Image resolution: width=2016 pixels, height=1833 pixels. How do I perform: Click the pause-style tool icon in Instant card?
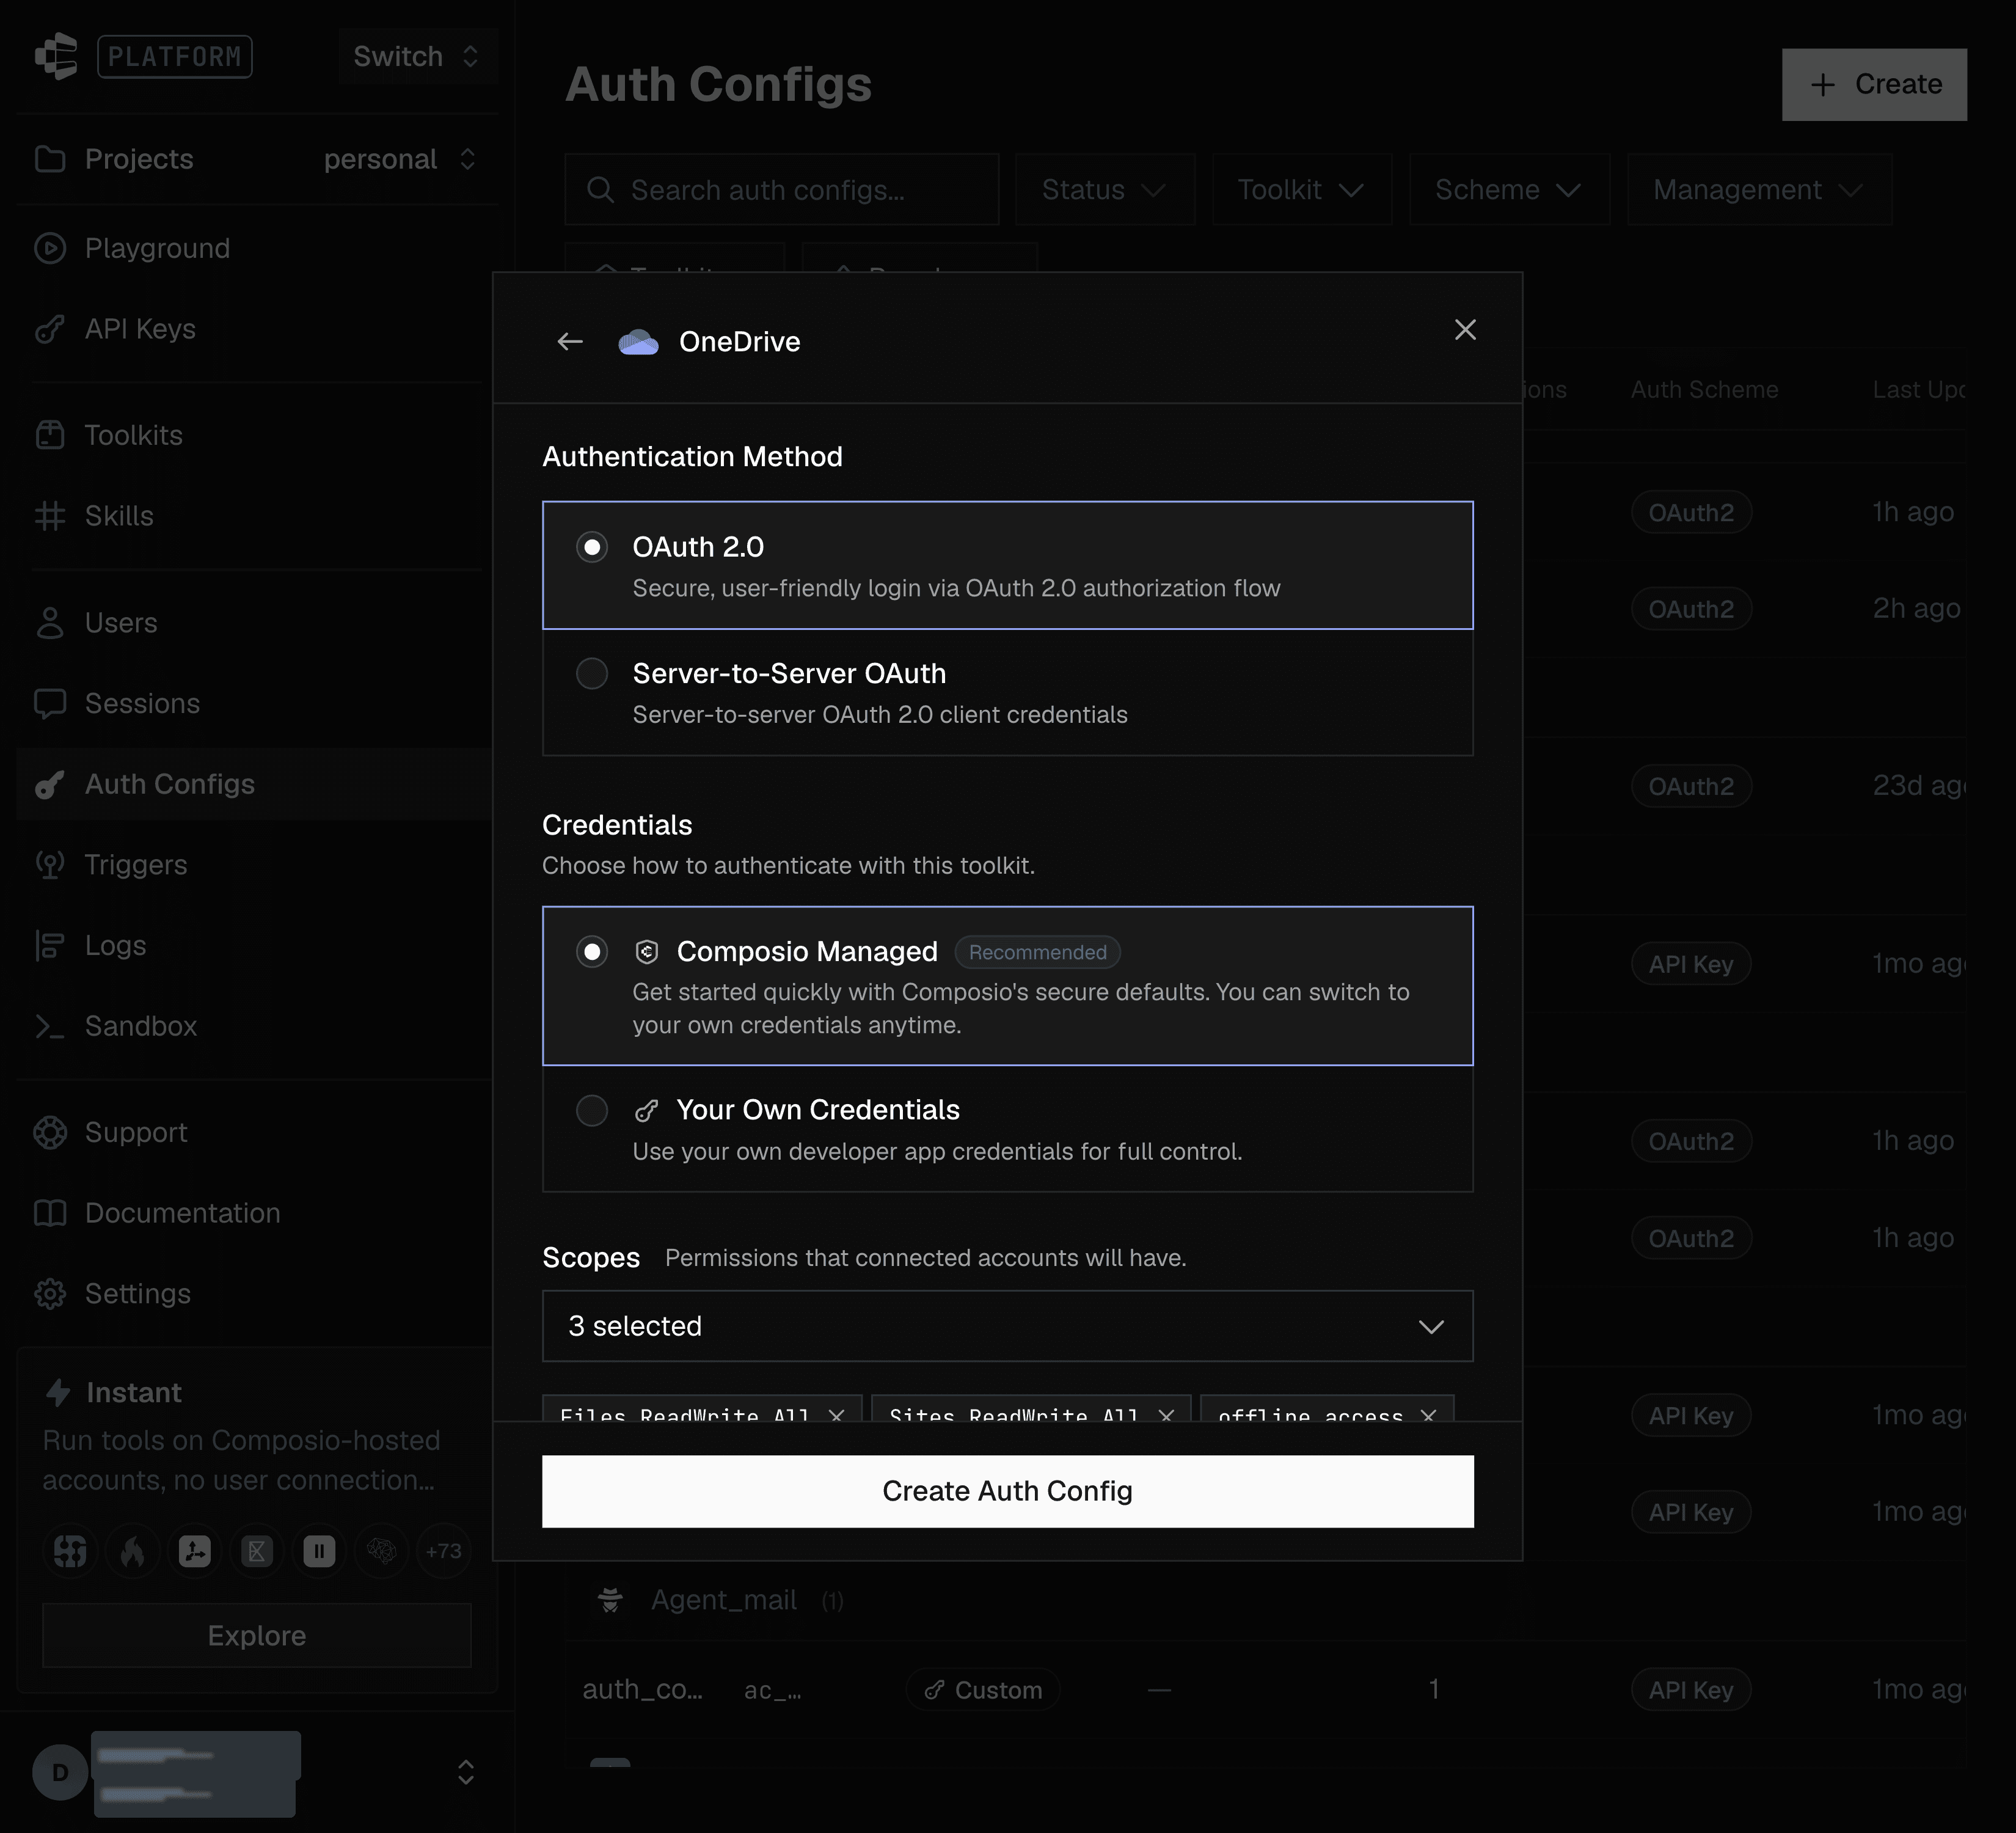tap(319, 1551)
